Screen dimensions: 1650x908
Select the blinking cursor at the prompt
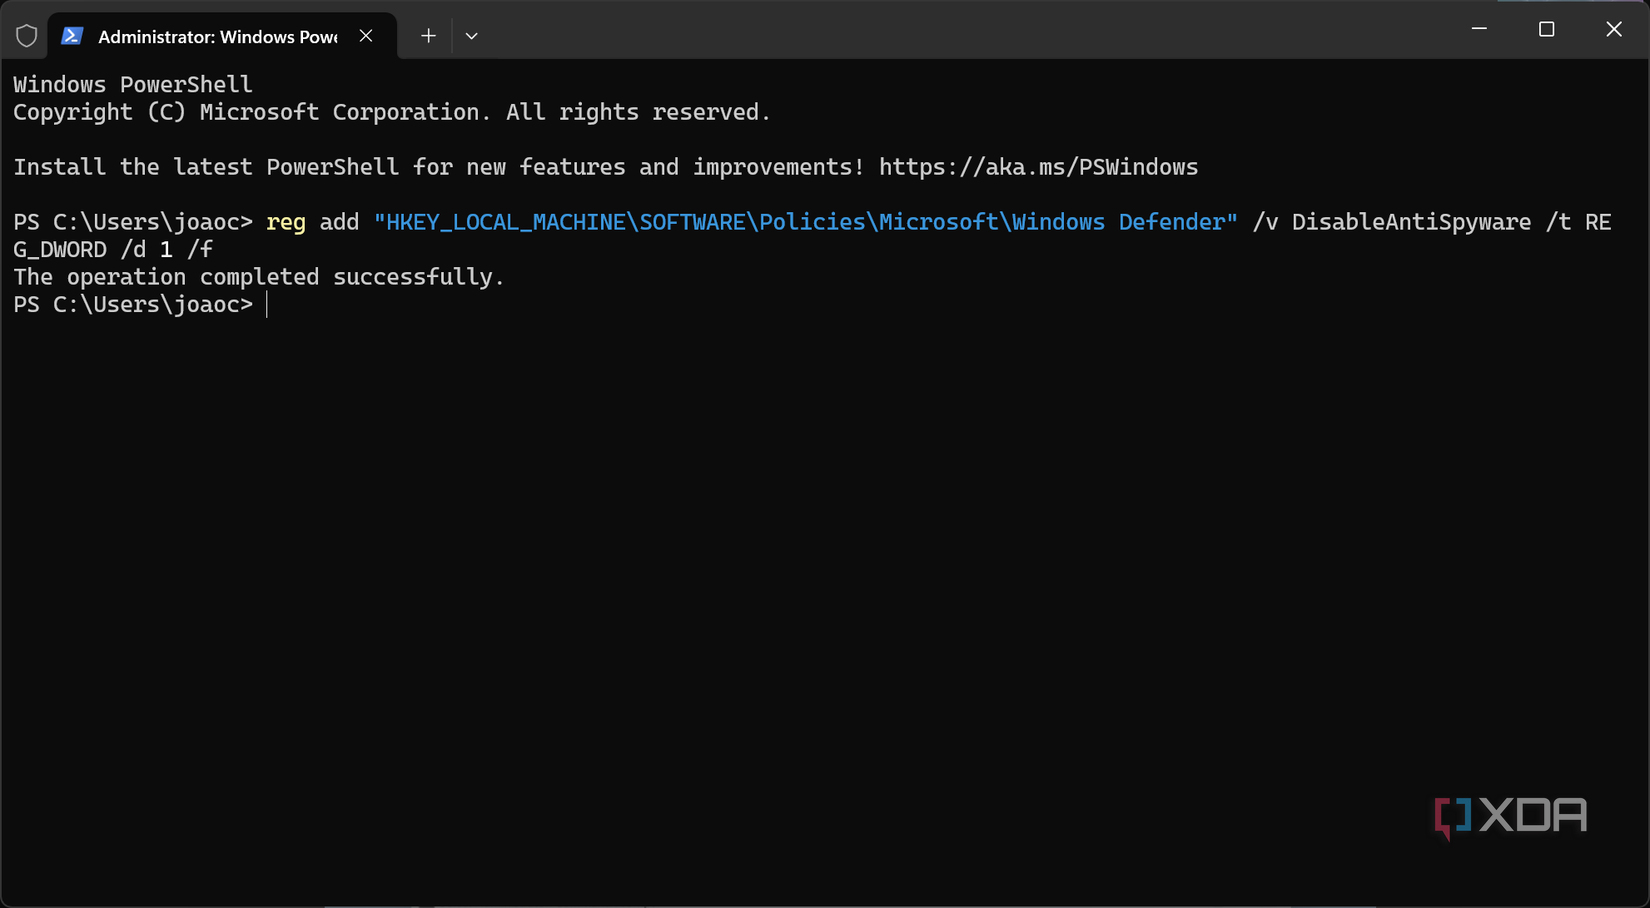267,305
